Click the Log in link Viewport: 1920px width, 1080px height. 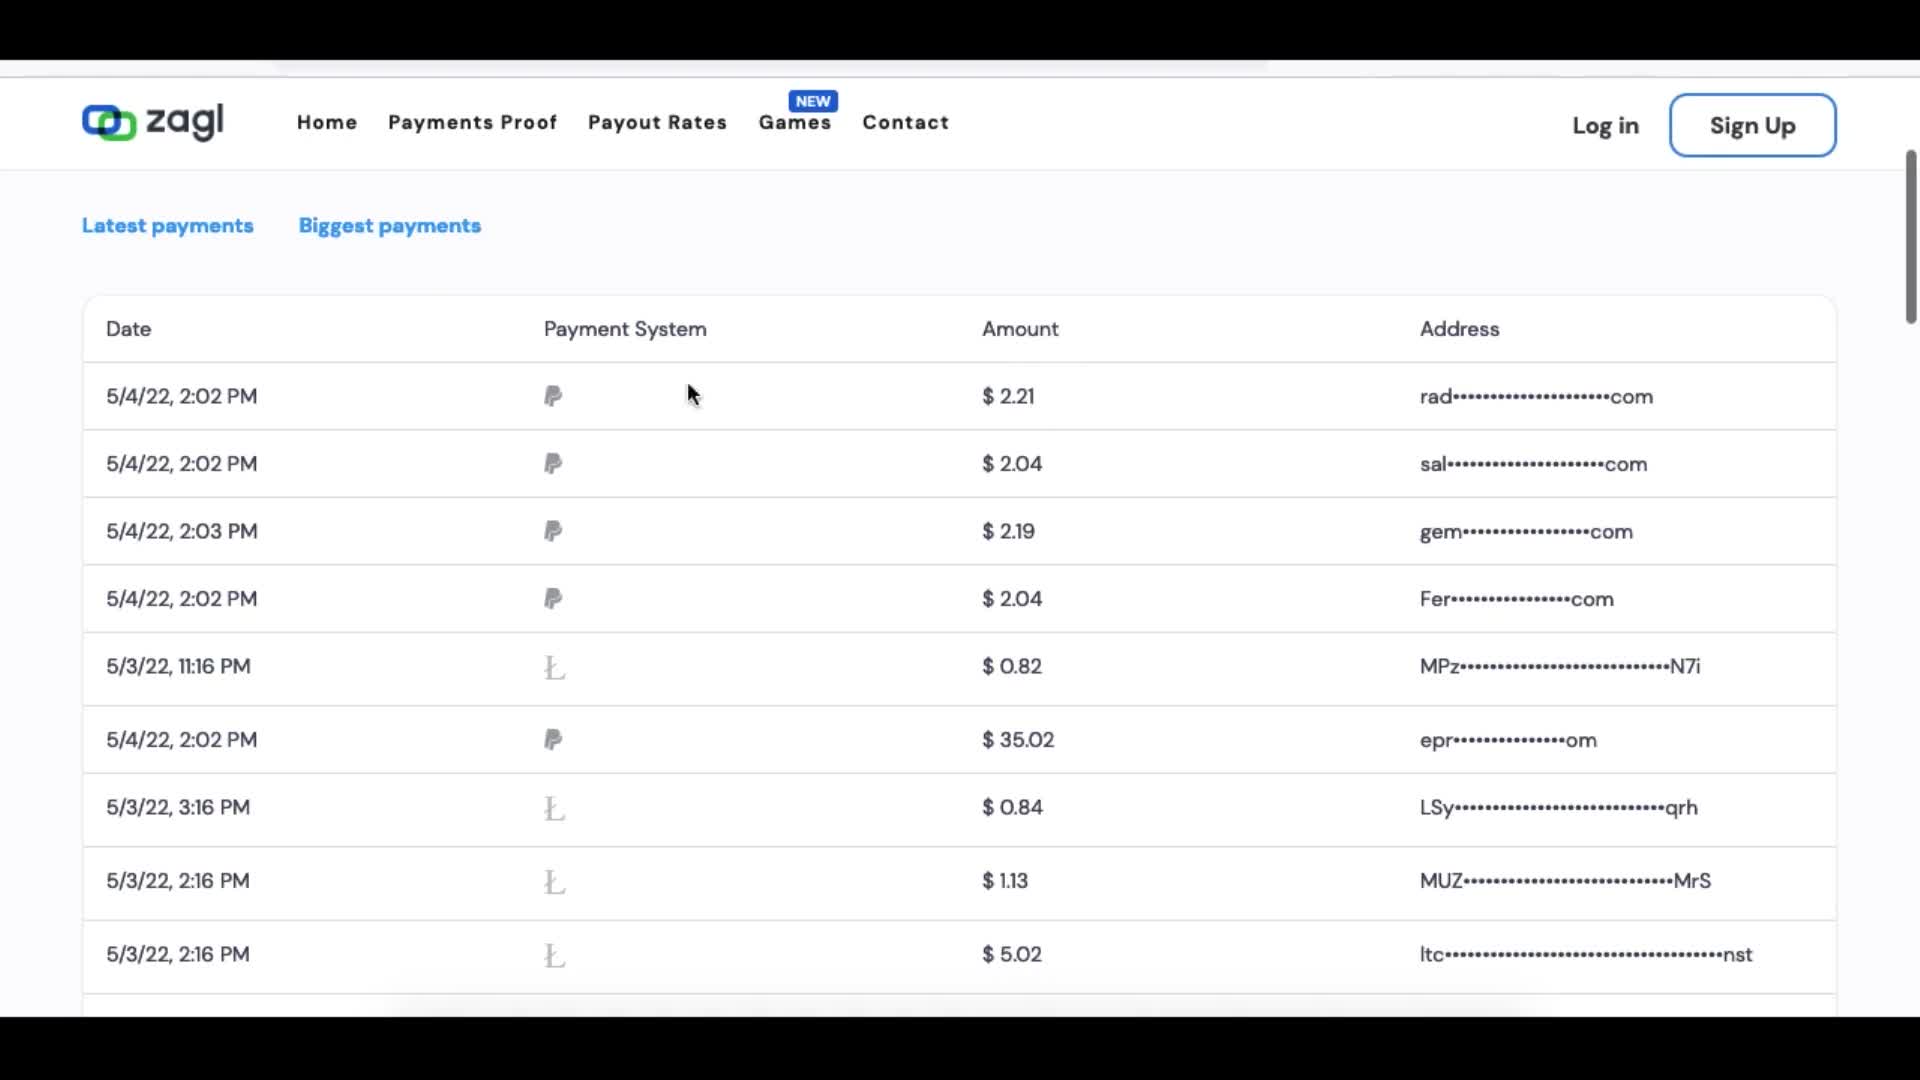tap(1605, 126)
